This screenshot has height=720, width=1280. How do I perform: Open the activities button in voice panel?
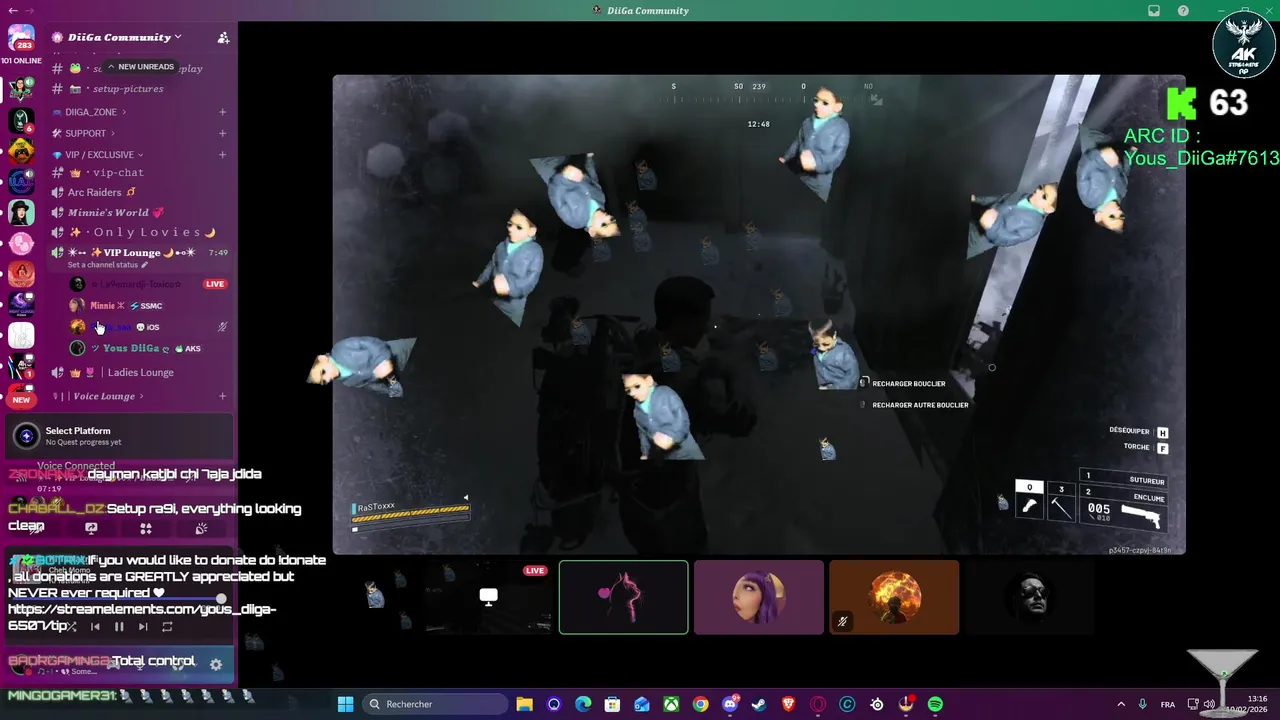(146, 528)
